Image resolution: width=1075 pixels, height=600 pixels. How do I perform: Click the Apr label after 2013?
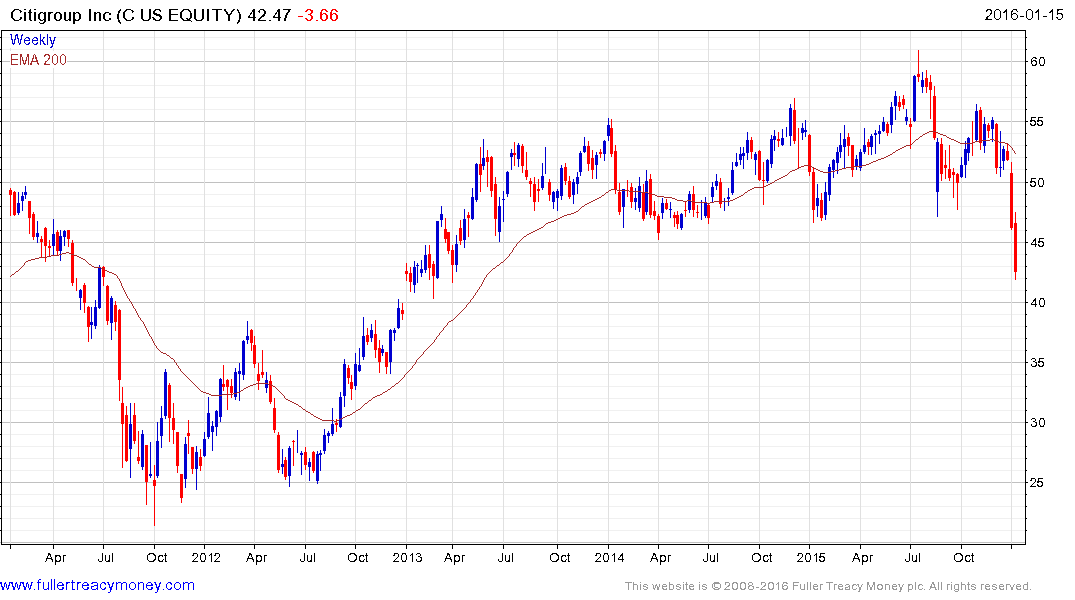click(455, 558)
